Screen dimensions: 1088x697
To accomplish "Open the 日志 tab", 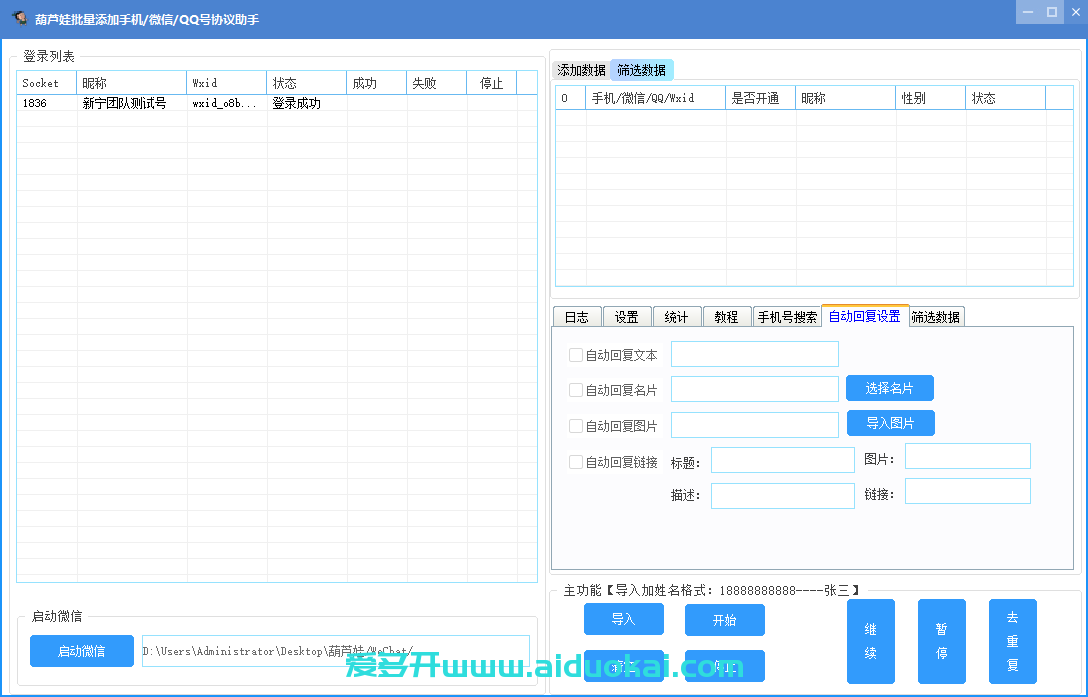I will click(577, 317).
